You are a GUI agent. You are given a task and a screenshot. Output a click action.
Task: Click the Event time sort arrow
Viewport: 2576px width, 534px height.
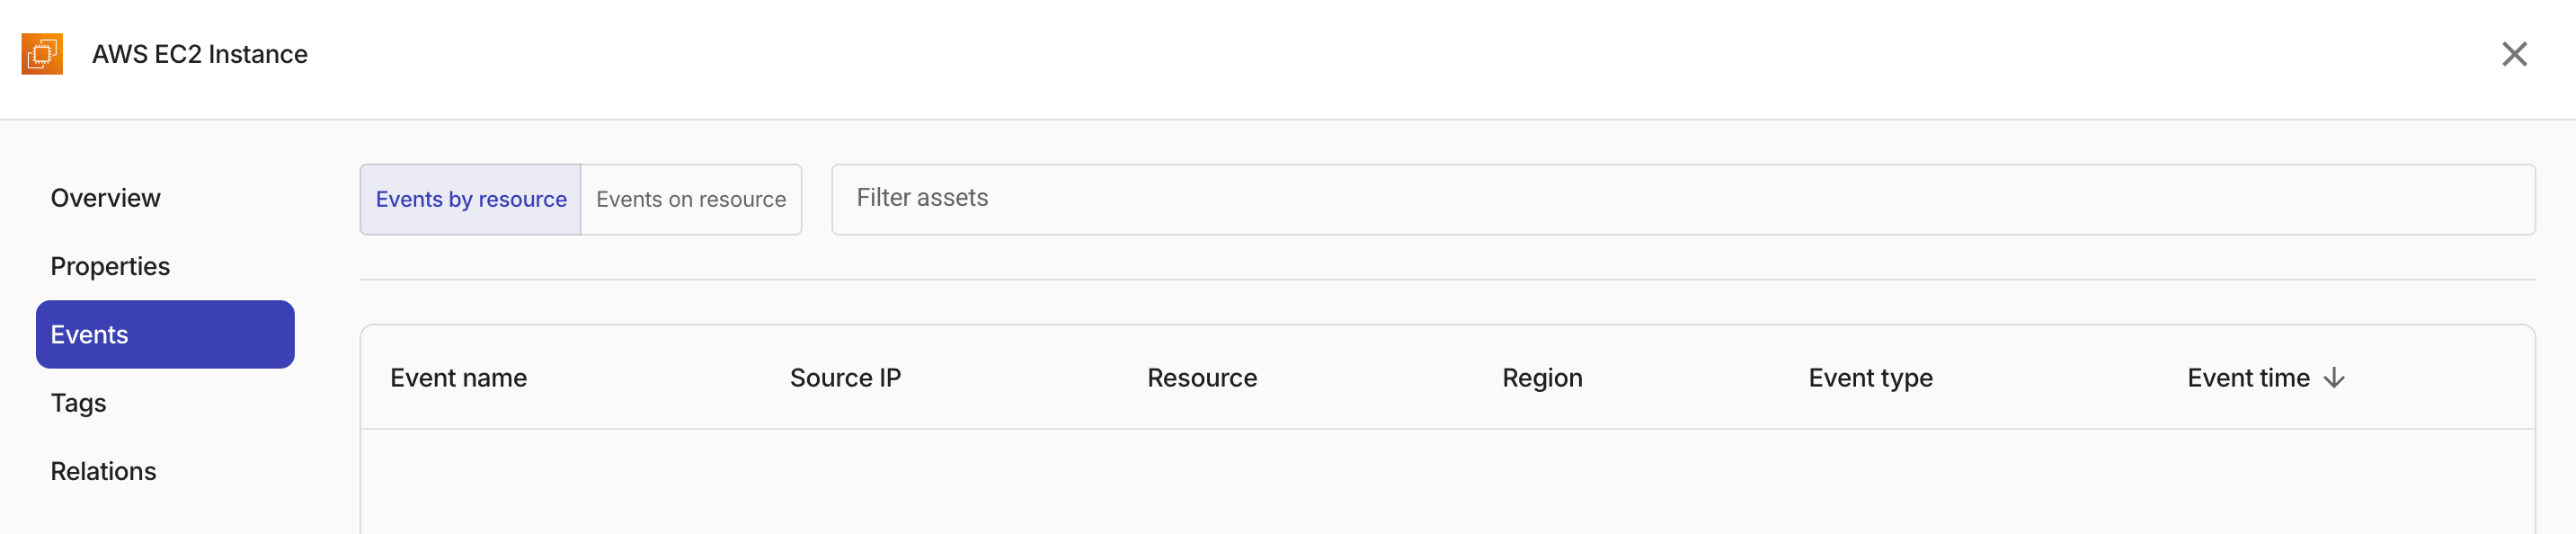click(x=2335, y=378)
